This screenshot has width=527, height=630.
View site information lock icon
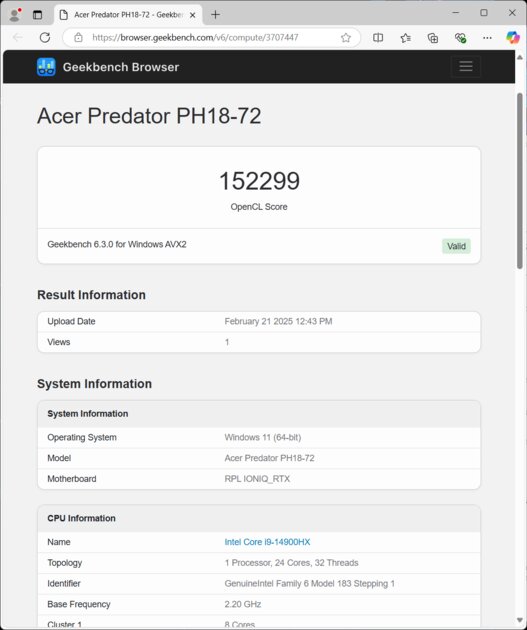coord(78,38)
